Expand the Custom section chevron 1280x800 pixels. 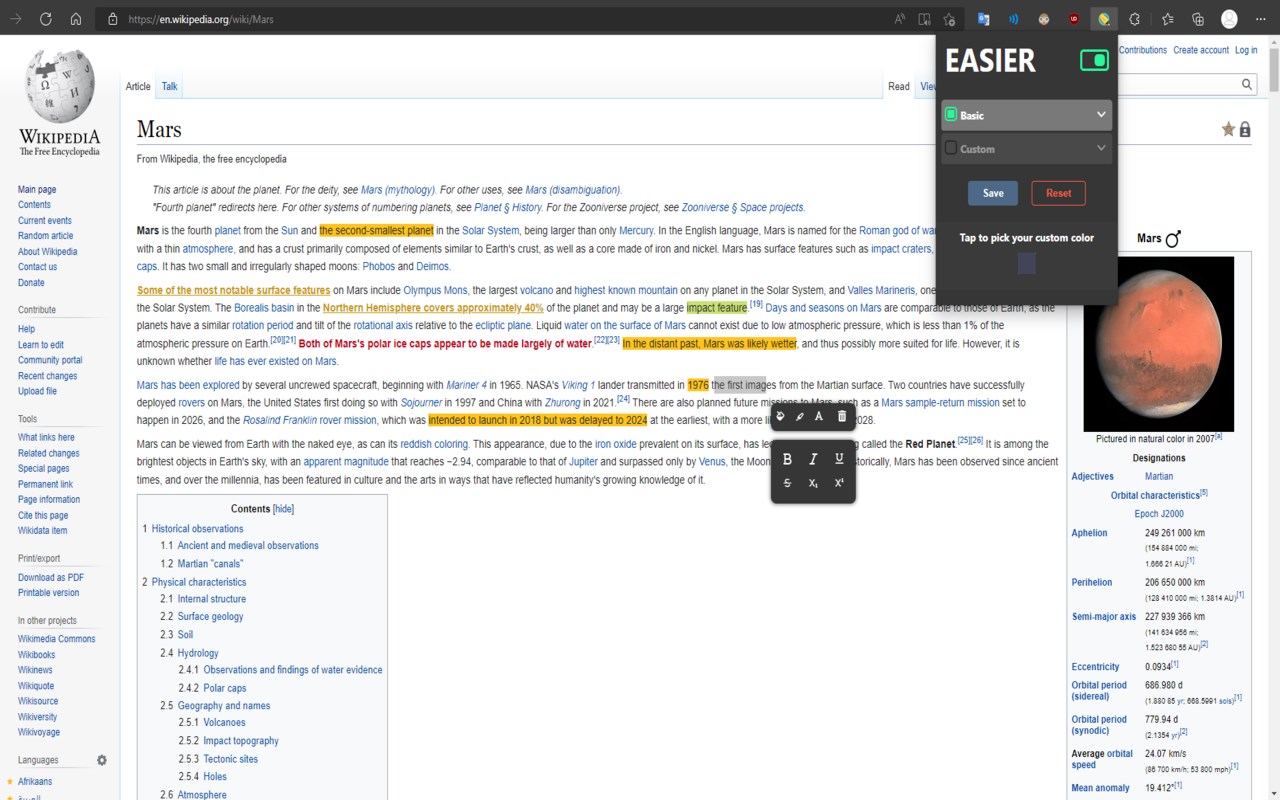tap(1101, 148)
